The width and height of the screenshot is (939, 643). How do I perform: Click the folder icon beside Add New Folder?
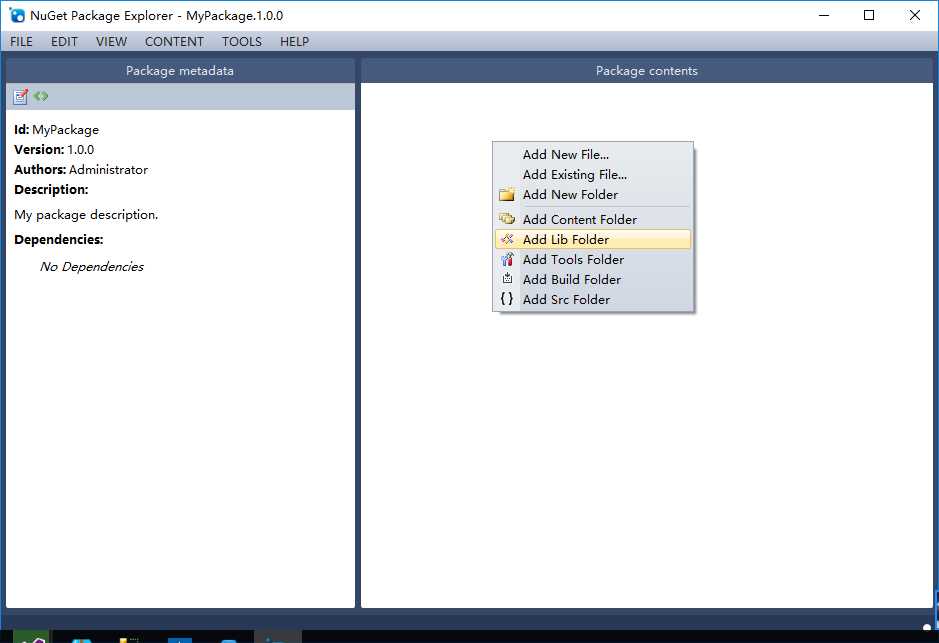coord(507,195)
